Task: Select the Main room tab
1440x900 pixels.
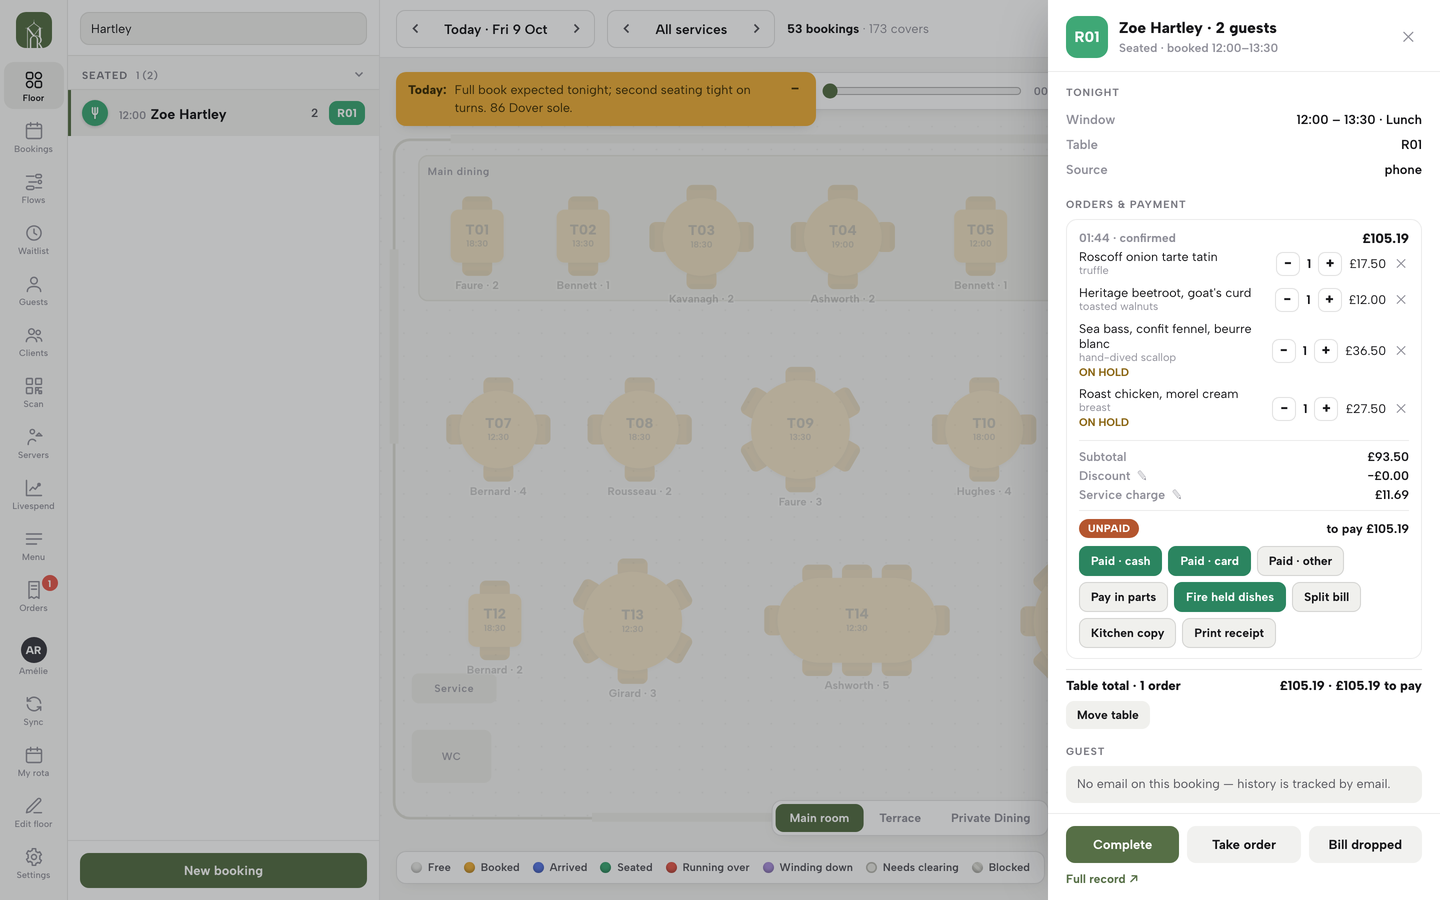Action: (x=819, y=818)
